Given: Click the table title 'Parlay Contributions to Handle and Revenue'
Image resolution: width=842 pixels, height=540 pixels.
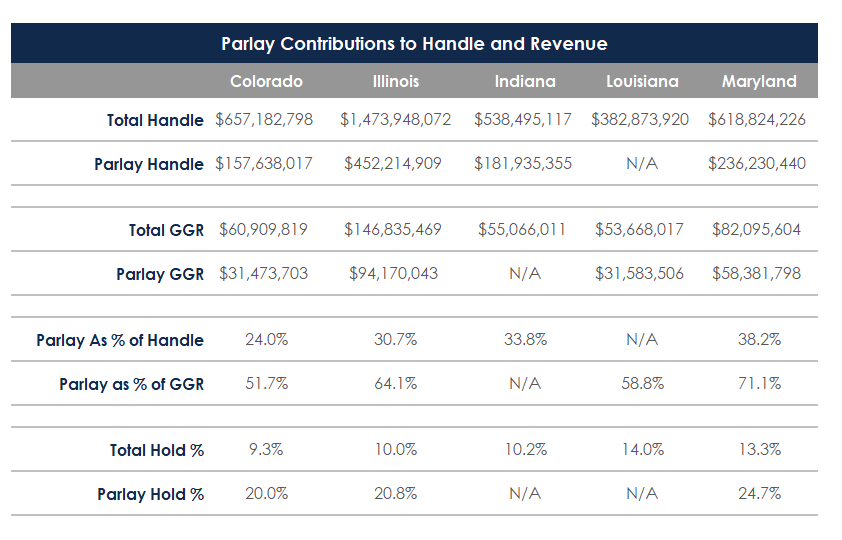Looking at the screenshot, I should pyautogui.click(x=414, y=44).
